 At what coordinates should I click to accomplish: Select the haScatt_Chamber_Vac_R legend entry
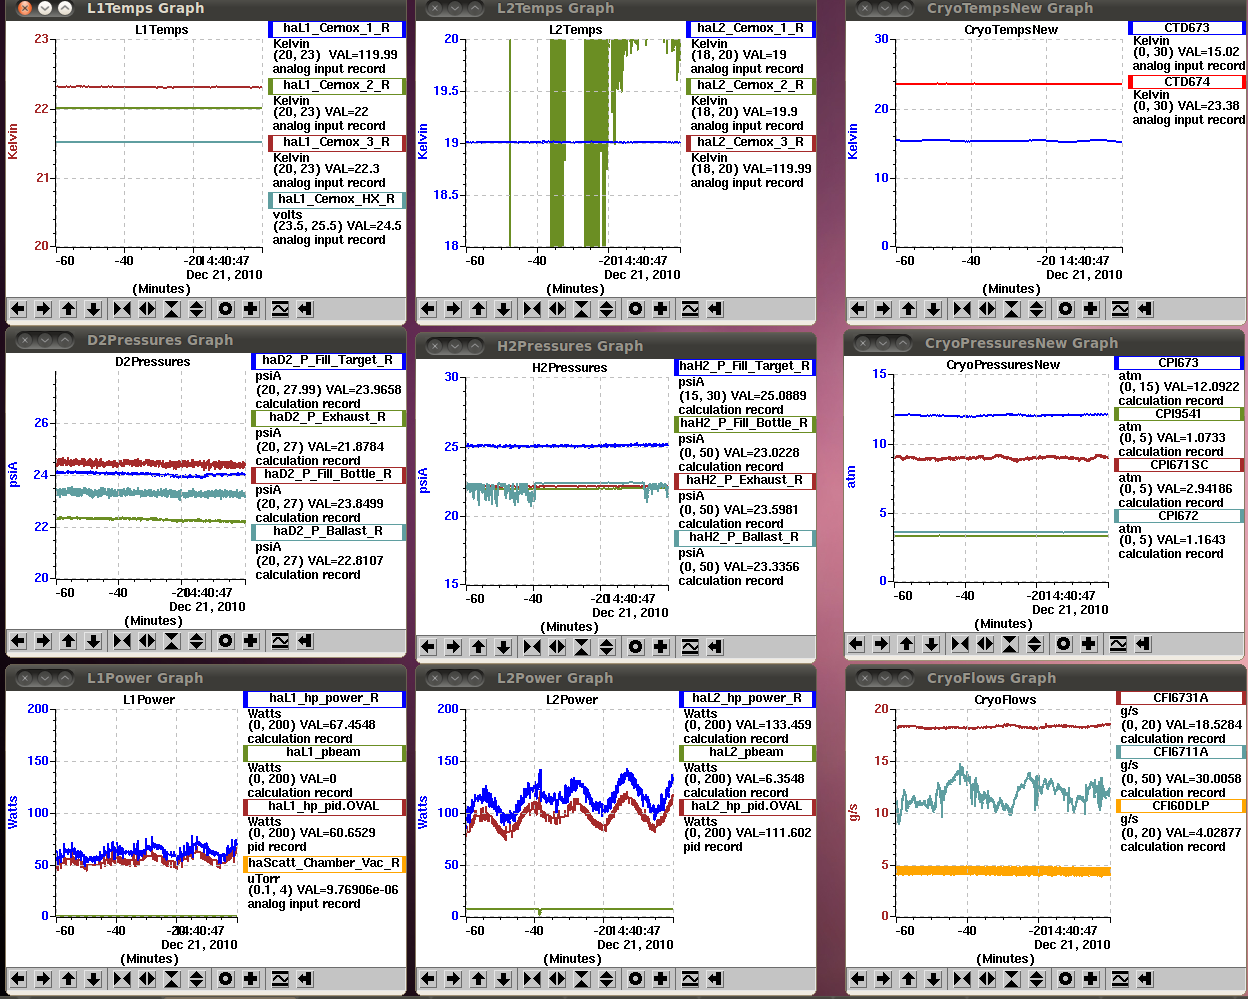[x=324, y=863]
